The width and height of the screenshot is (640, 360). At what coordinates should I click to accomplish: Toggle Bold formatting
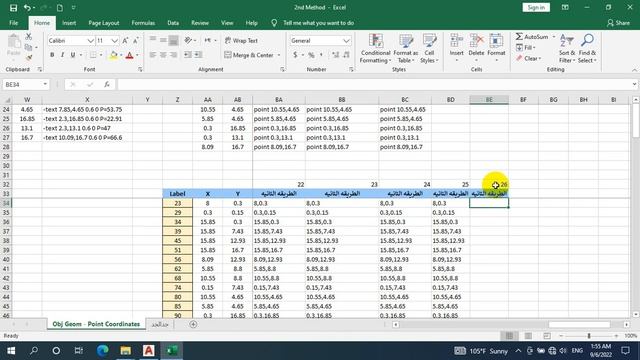coord(52,55)
